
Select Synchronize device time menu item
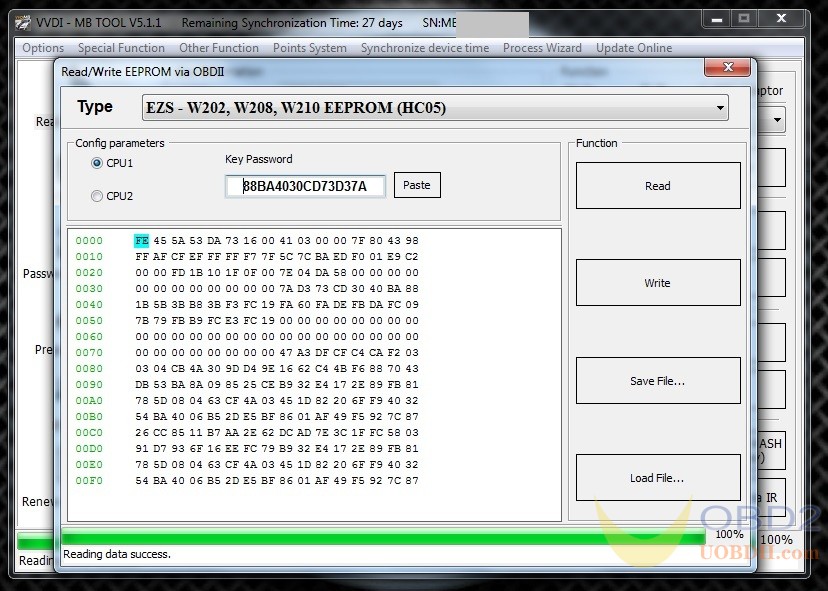tap(425, 48)
